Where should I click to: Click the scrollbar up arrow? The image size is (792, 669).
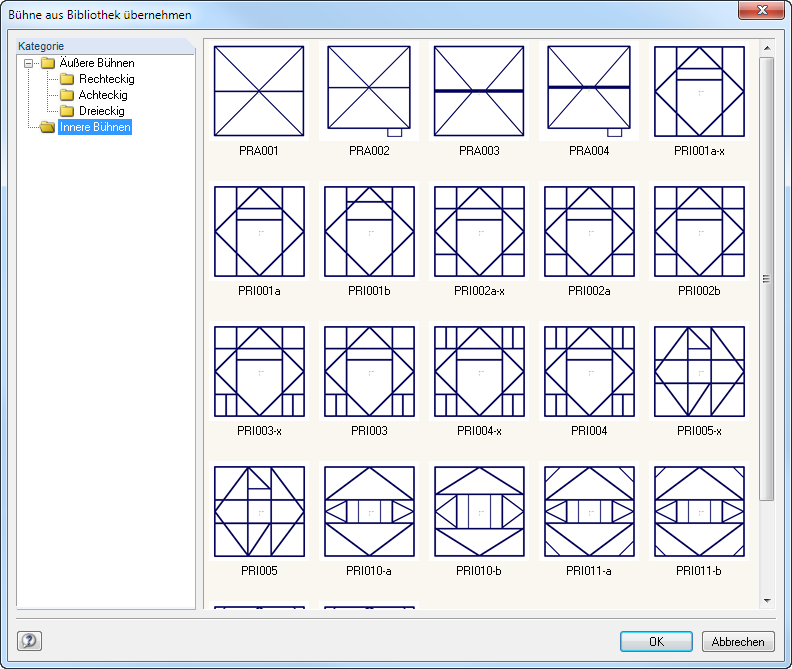(x=767, y=48)
